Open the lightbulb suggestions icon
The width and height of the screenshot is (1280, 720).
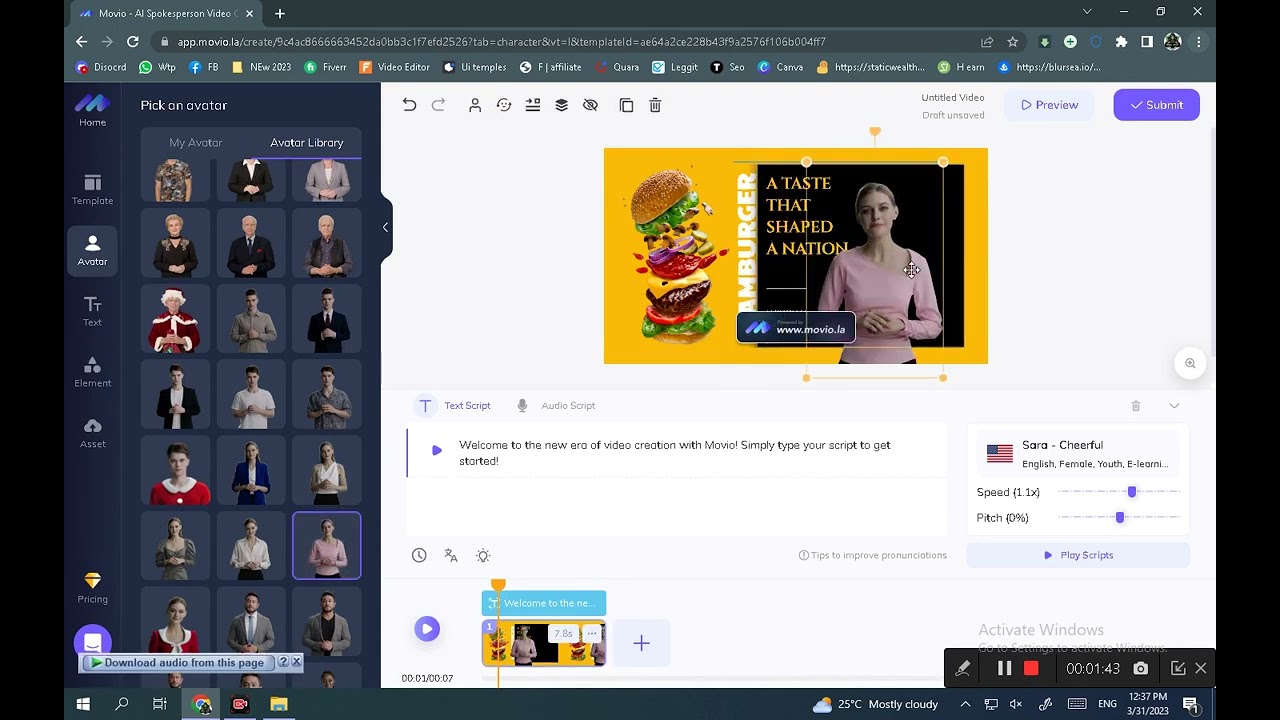pos(483,555)
